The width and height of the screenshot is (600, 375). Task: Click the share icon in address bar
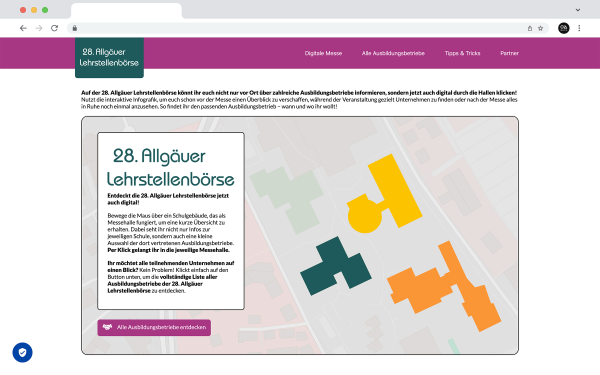530,28
